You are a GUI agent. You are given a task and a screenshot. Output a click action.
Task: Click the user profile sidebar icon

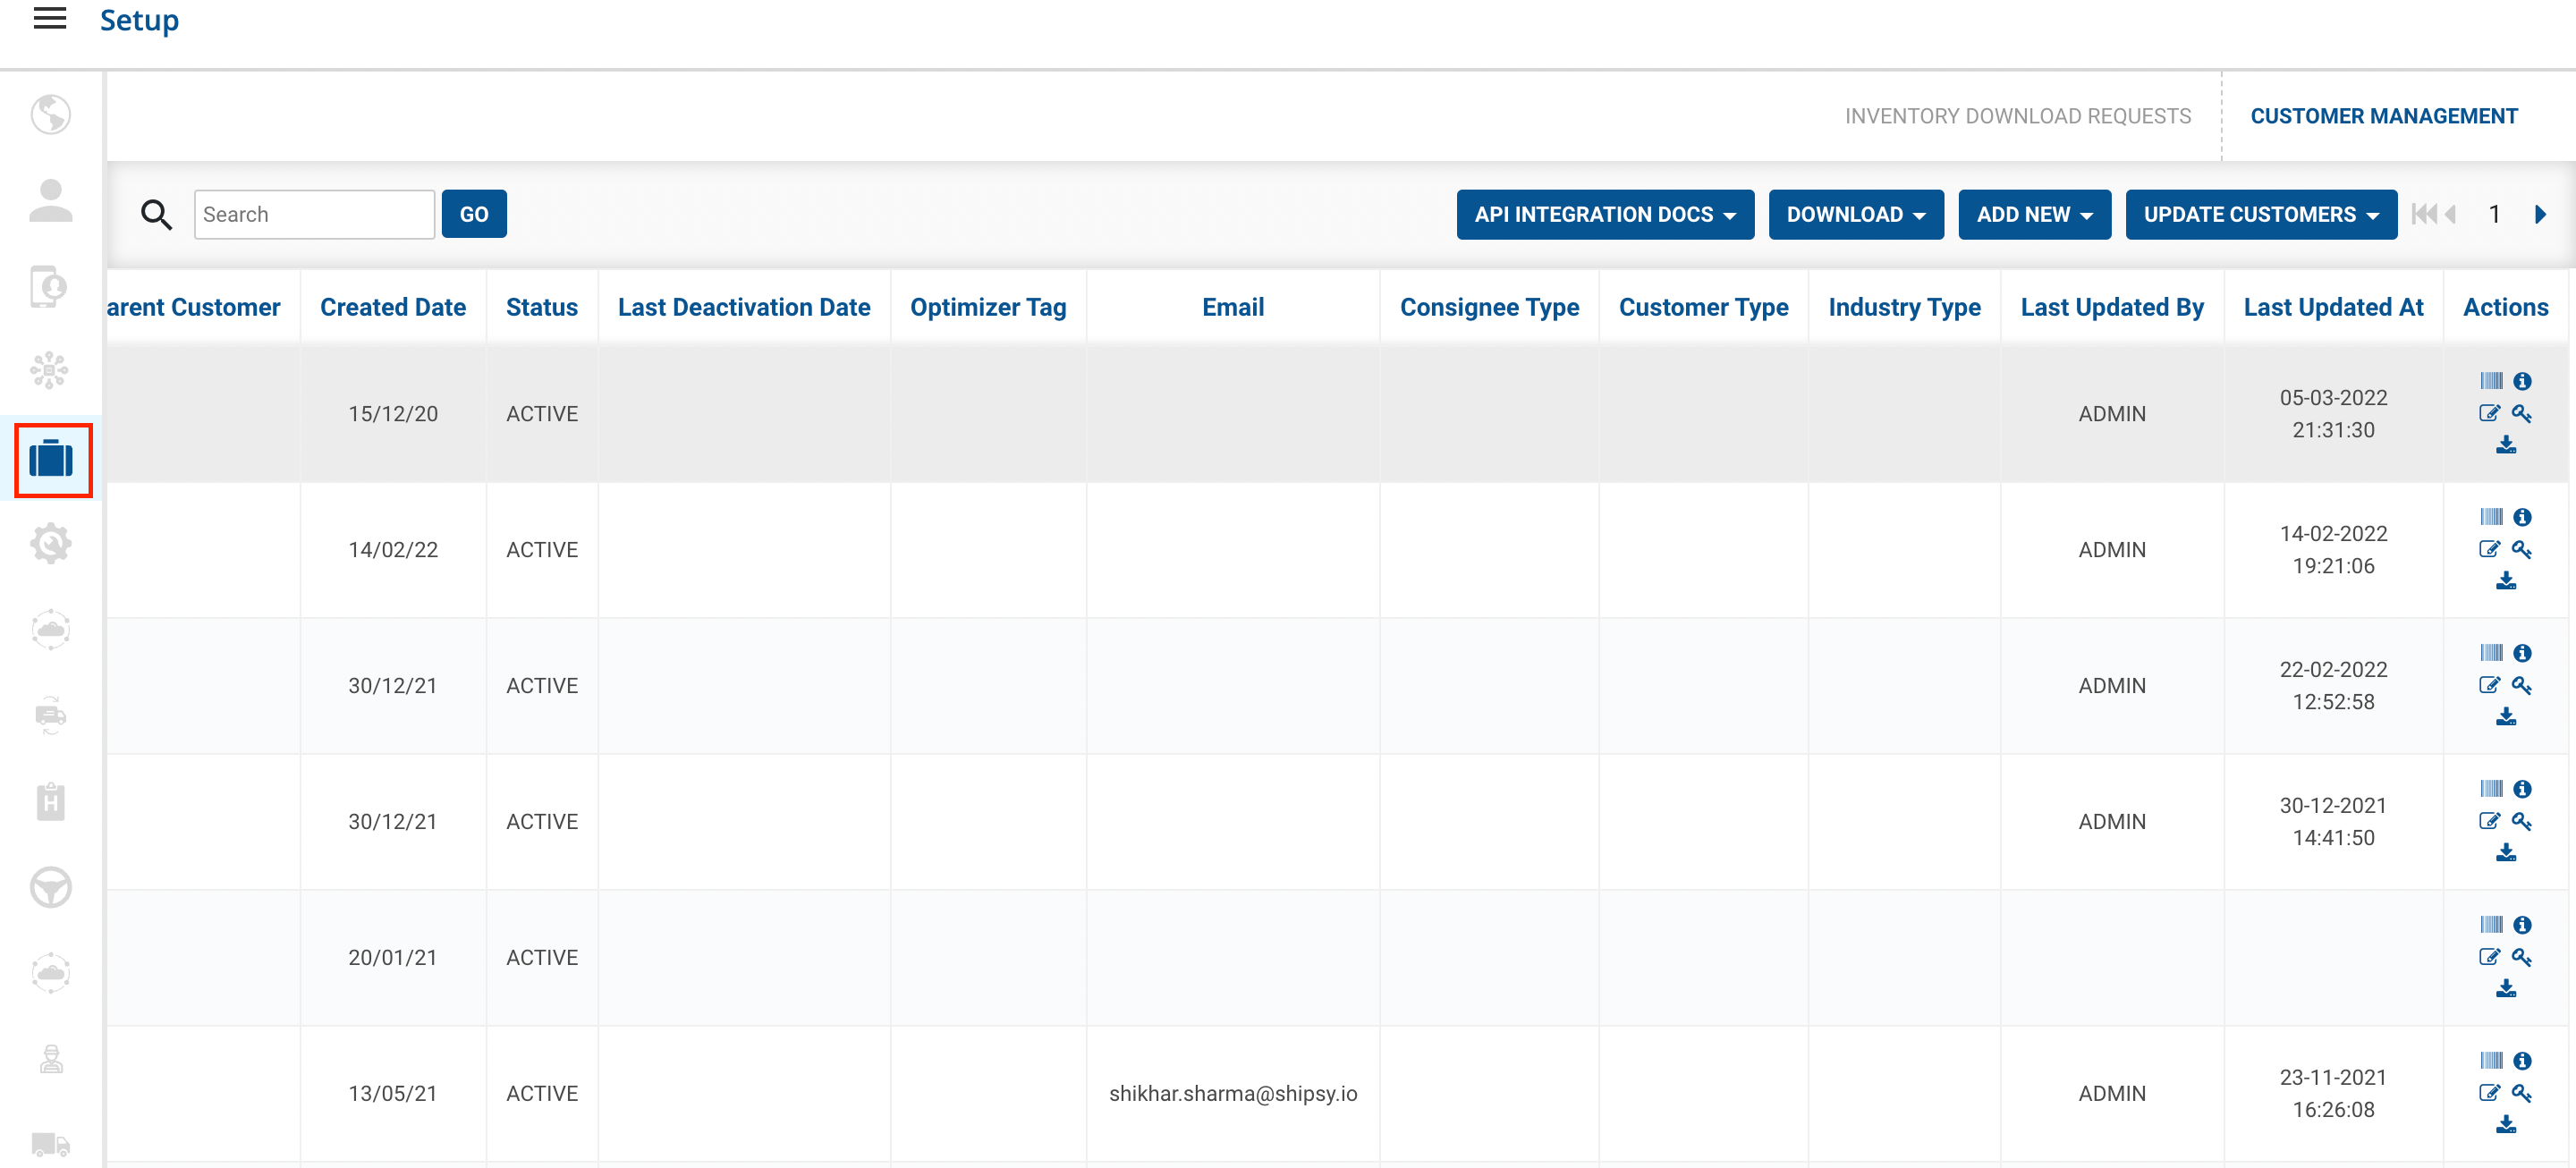[x=50, y=200]
